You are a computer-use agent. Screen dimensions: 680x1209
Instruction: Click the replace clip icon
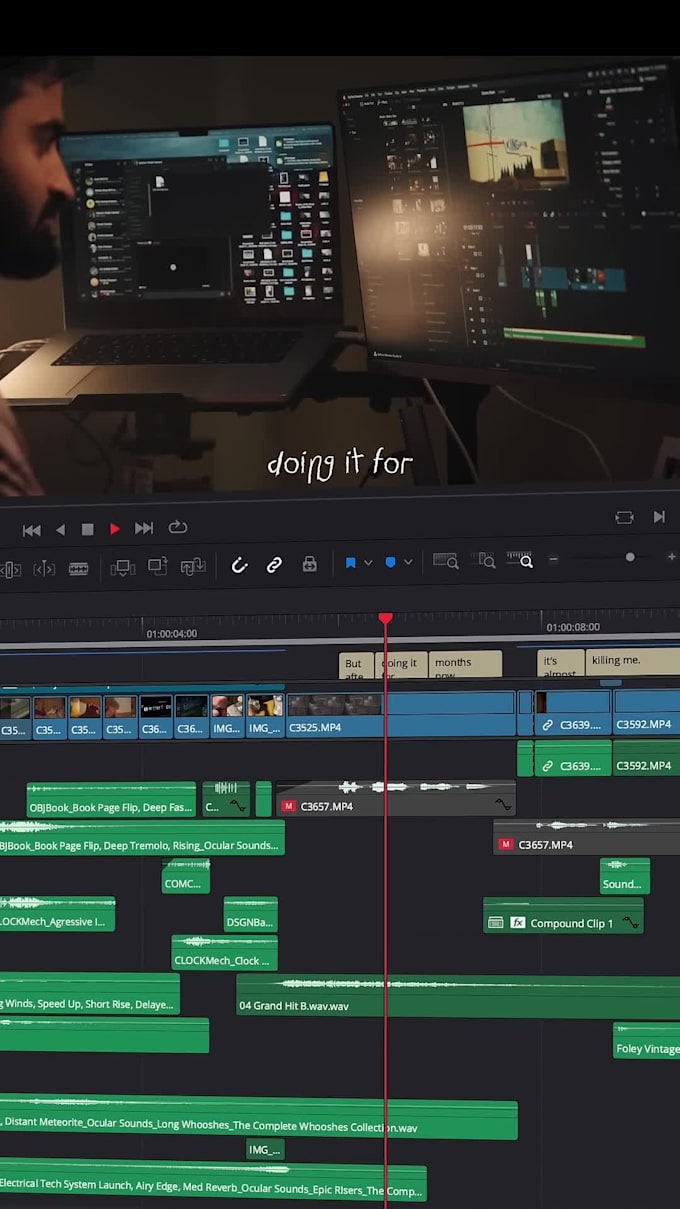pyautogui.click(x=193, y=567)
